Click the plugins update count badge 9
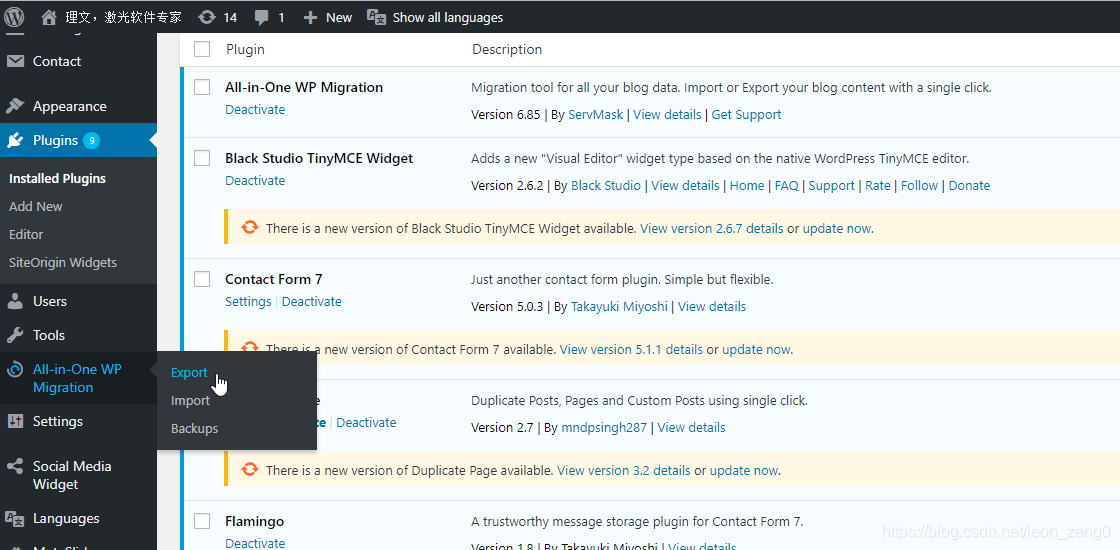Screen dimensions: 1120x550 click(x=91, y=141)
